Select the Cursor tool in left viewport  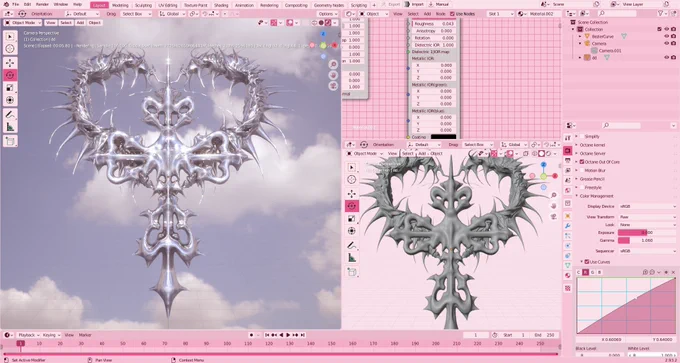coord(10,49)
